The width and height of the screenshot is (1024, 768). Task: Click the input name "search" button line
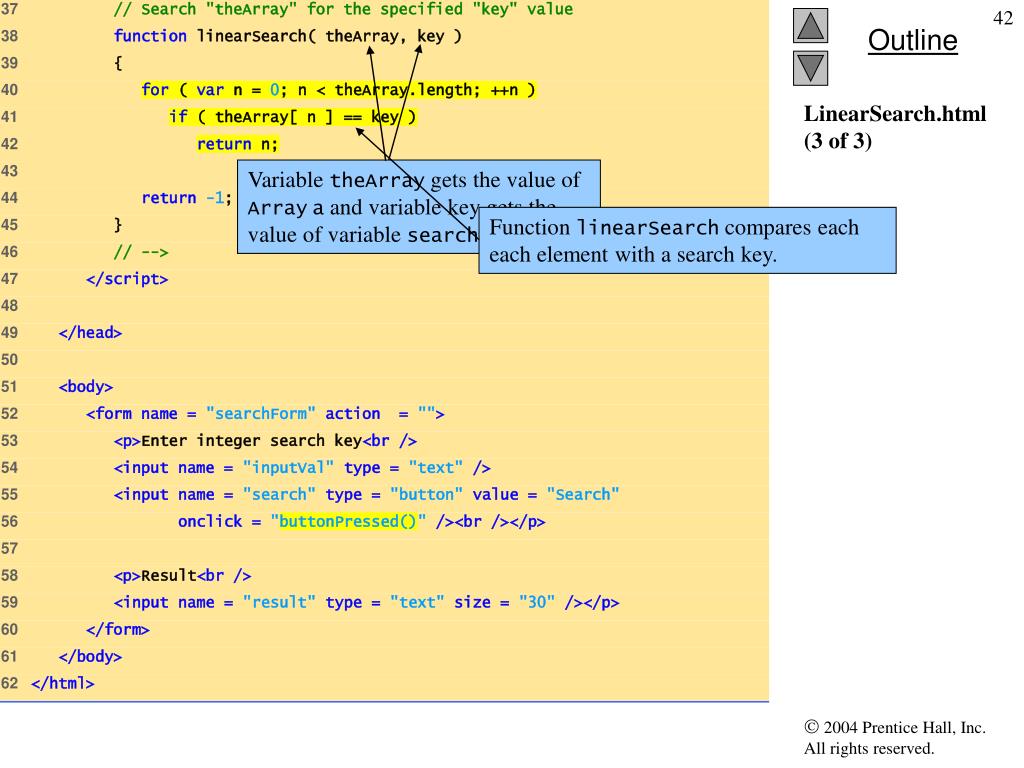[366, 494]
